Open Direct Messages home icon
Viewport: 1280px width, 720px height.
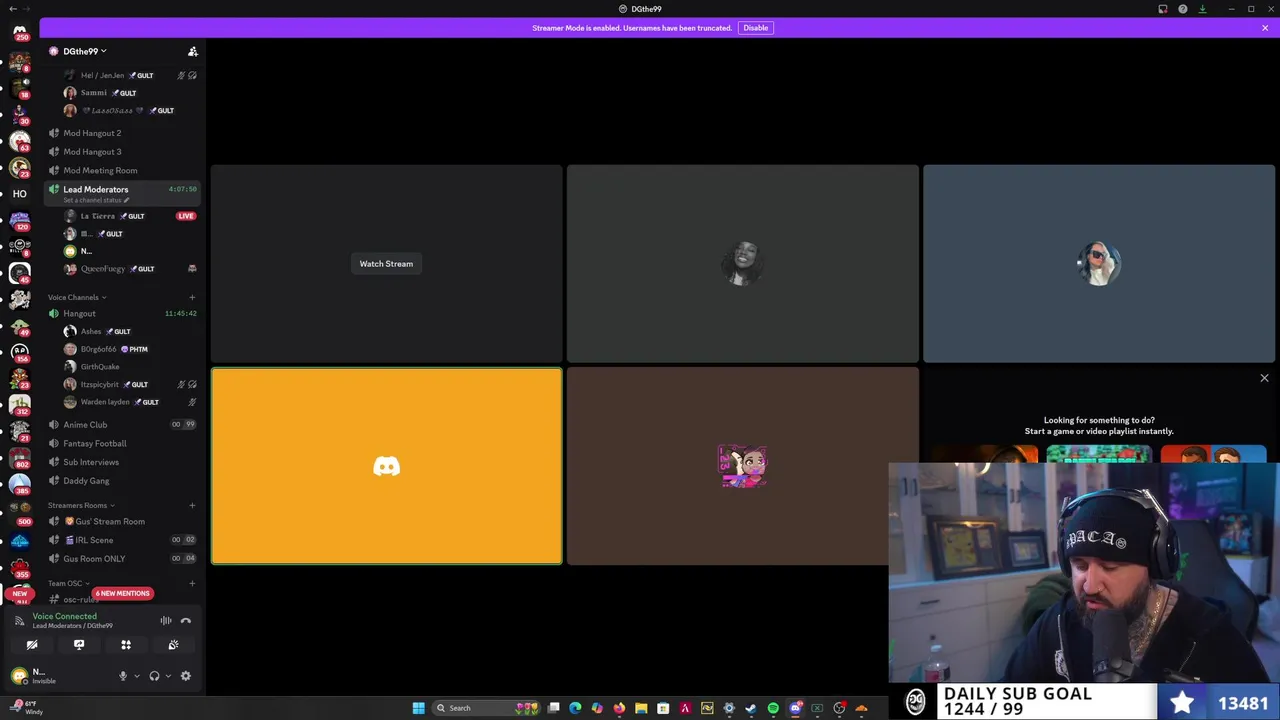[19, 33]
